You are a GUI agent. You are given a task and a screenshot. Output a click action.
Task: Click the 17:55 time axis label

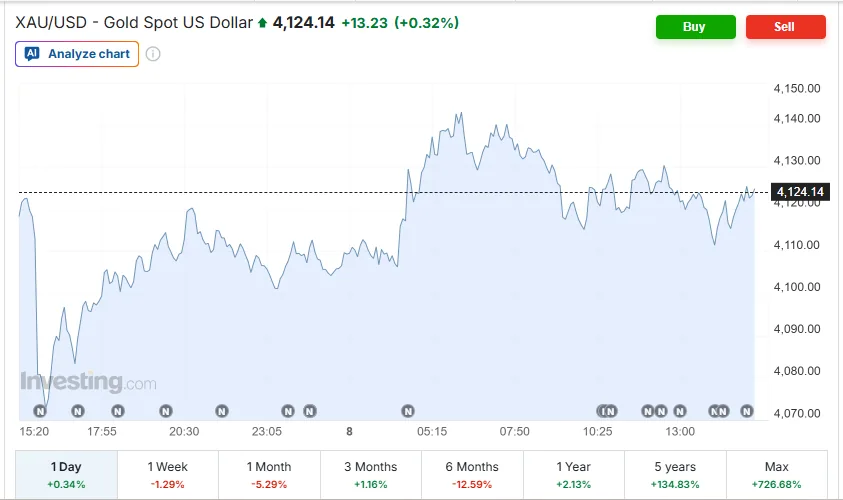102,431
